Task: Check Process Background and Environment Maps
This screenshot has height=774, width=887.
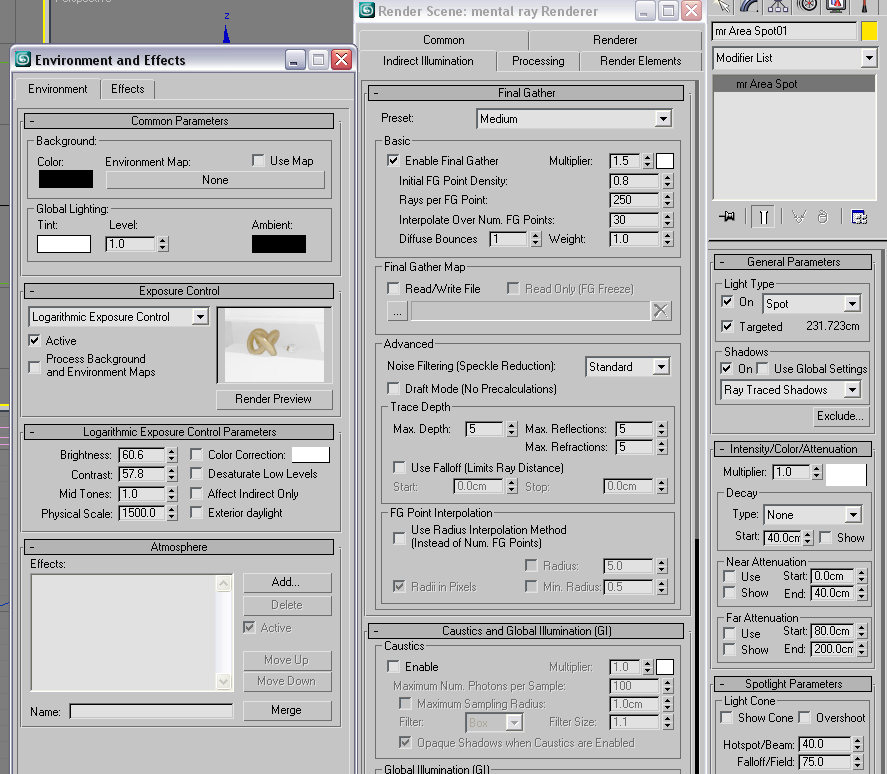Action: [35, 367]
